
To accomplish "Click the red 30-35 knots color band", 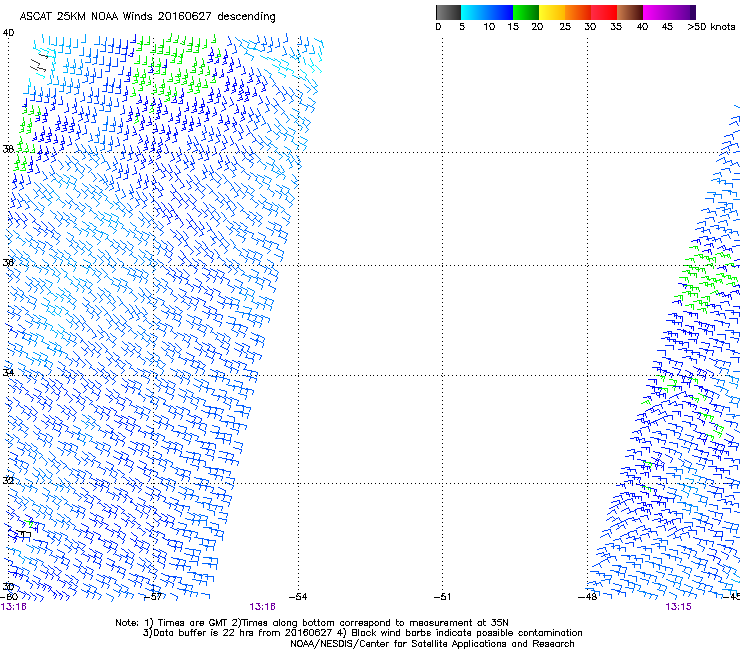I will 604,12.
